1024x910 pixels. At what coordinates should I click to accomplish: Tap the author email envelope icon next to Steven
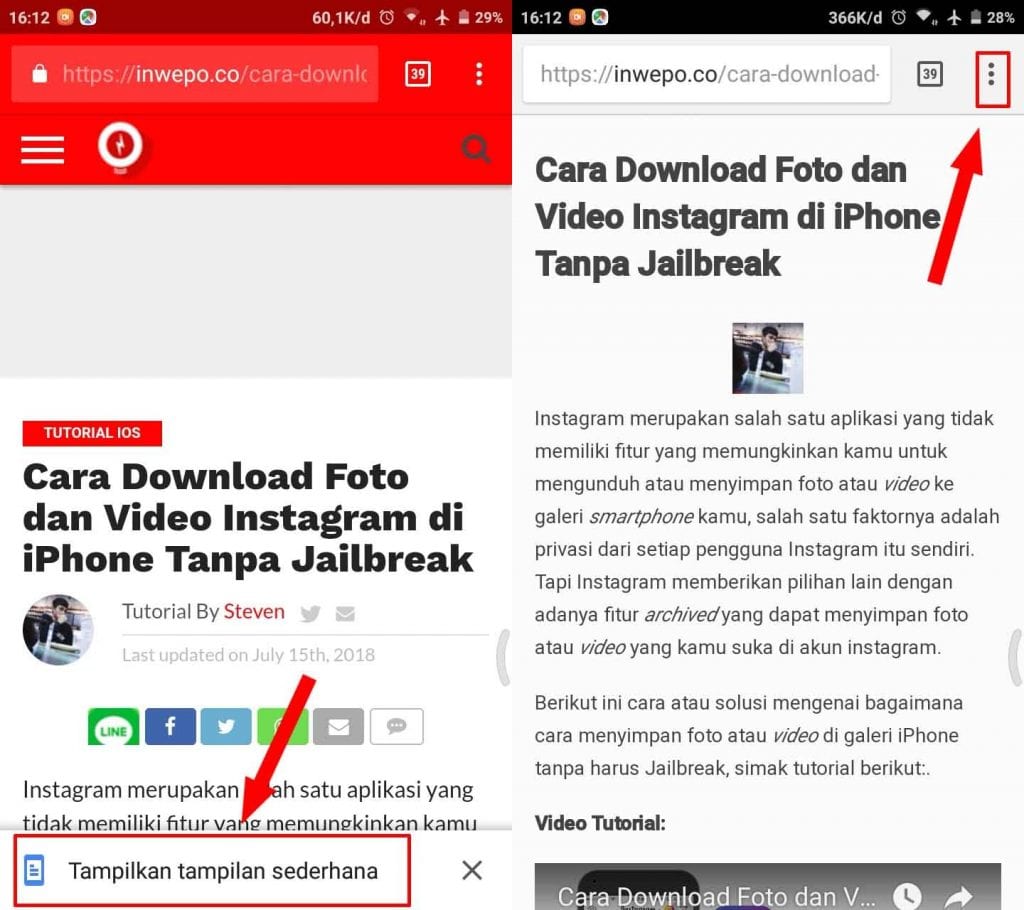[345, 613]
